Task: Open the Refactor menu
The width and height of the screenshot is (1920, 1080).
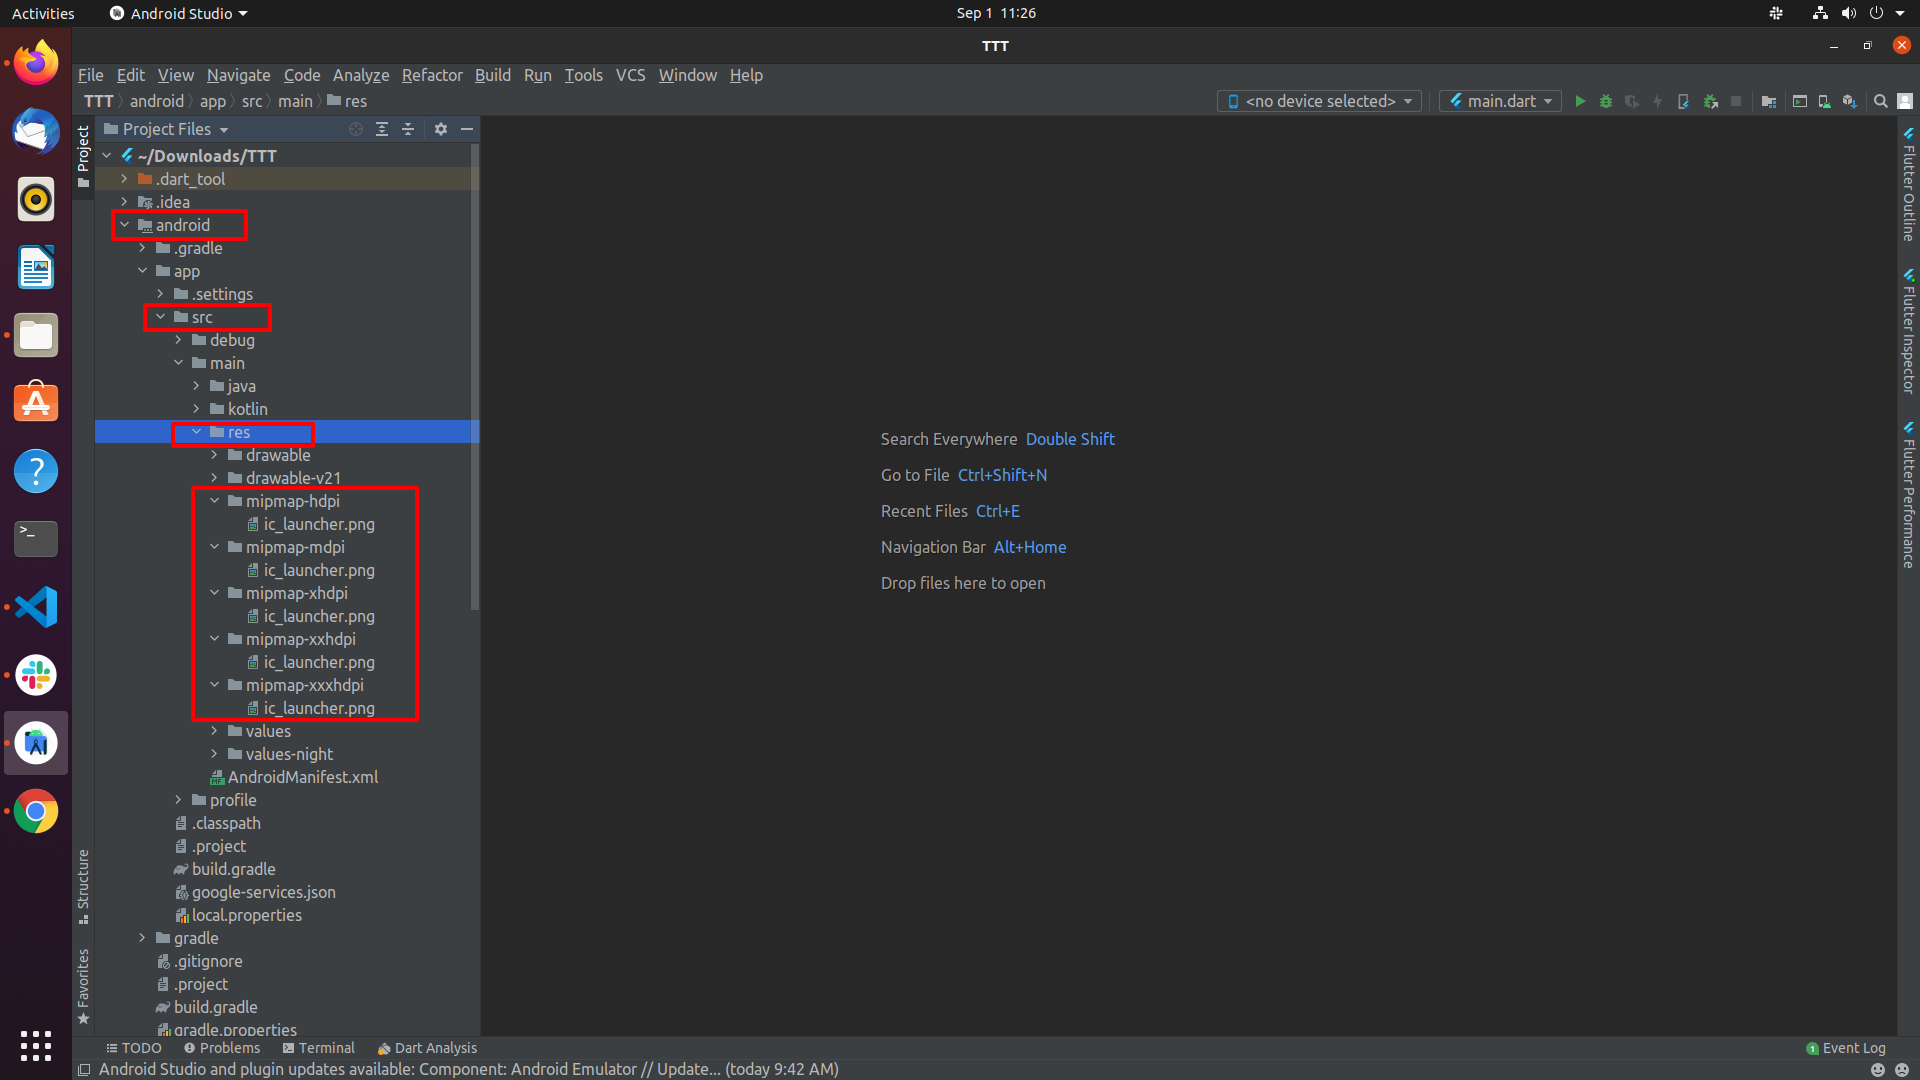Action: pos(432,75)
